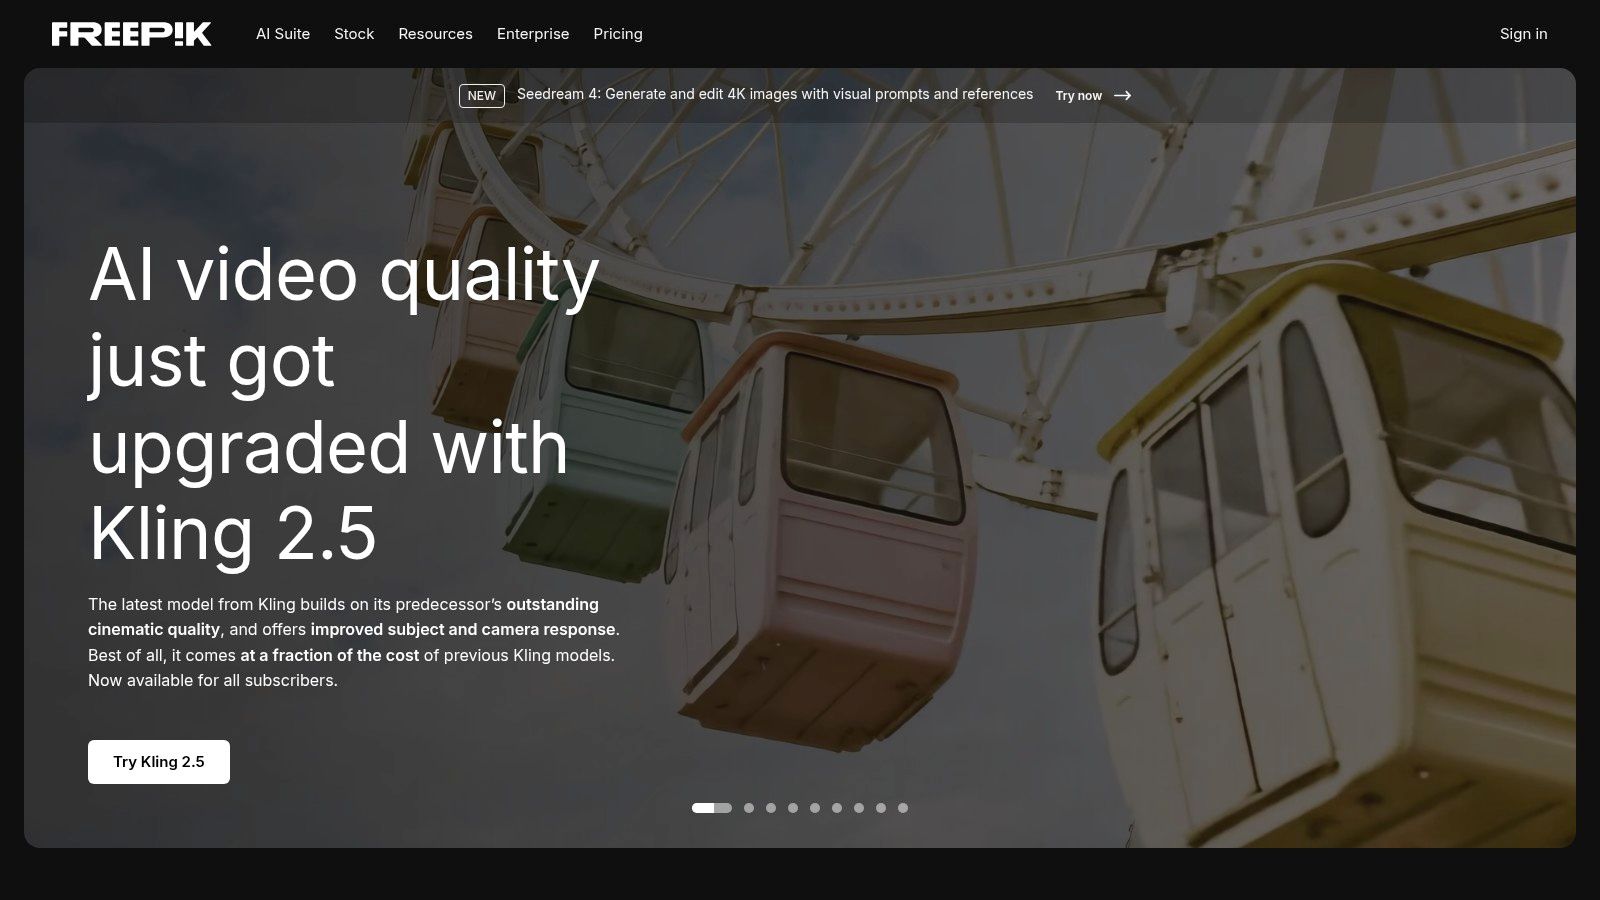
Task: Open the Pricing page
Action: pyautogui.click(x=618, y=34)
